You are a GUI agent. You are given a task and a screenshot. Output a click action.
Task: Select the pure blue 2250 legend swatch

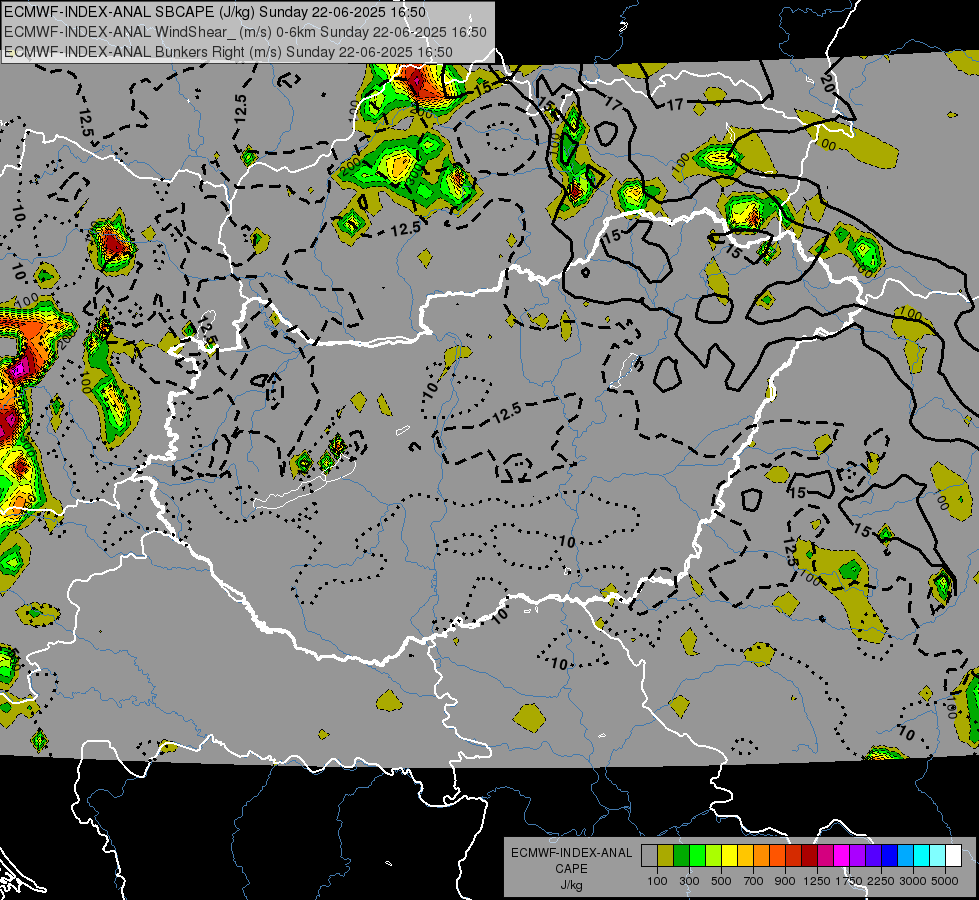(890, 856)
